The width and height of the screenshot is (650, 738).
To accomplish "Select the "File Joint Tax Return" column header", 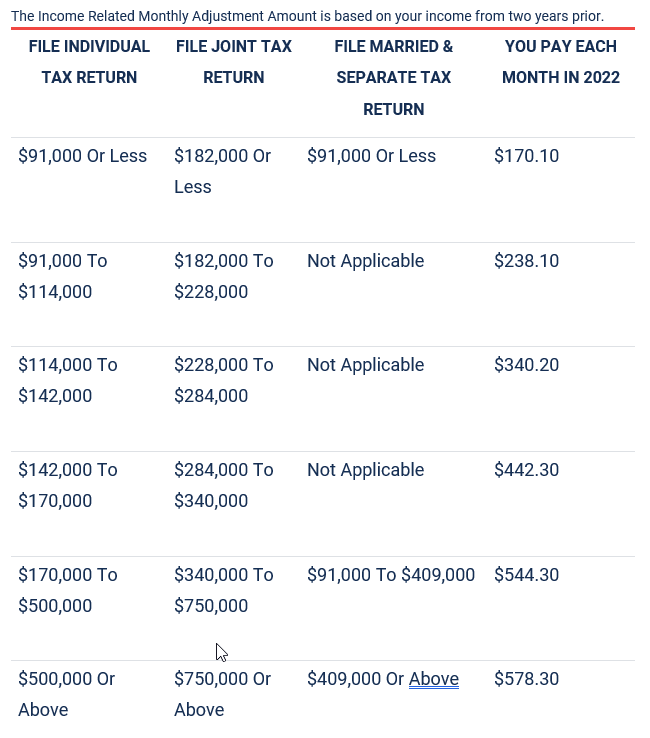I will [x=233, y=62].
